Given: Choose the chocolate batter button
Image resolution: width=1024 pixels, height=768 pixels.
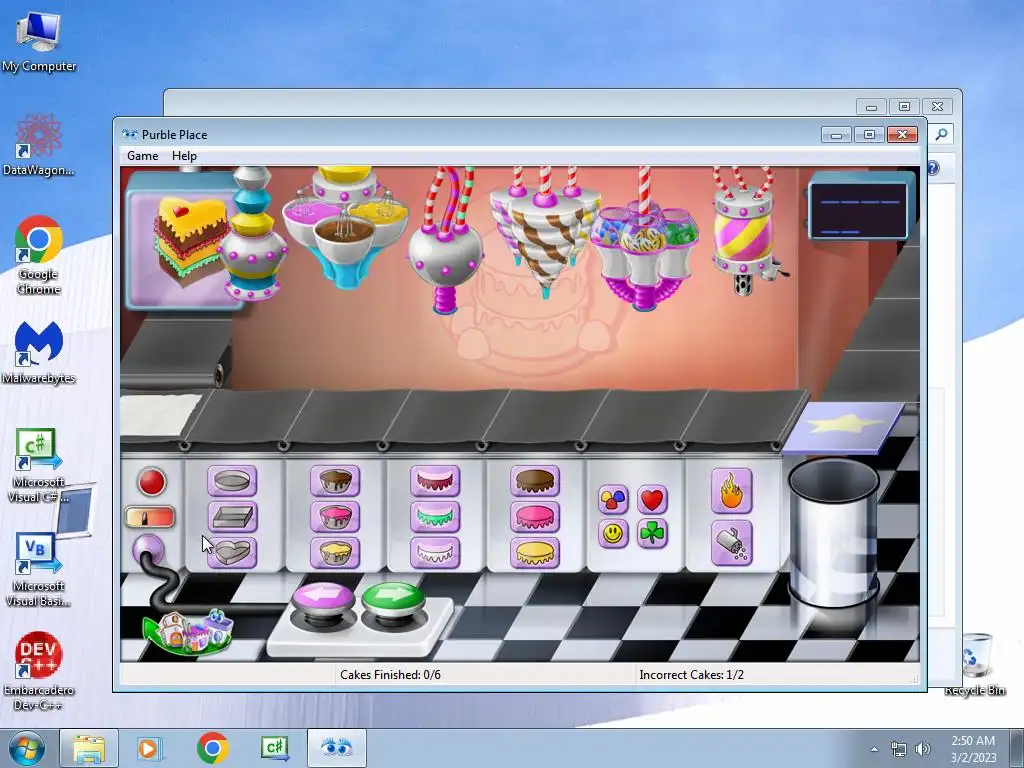Looking at the screenshot, I should 335,481.
